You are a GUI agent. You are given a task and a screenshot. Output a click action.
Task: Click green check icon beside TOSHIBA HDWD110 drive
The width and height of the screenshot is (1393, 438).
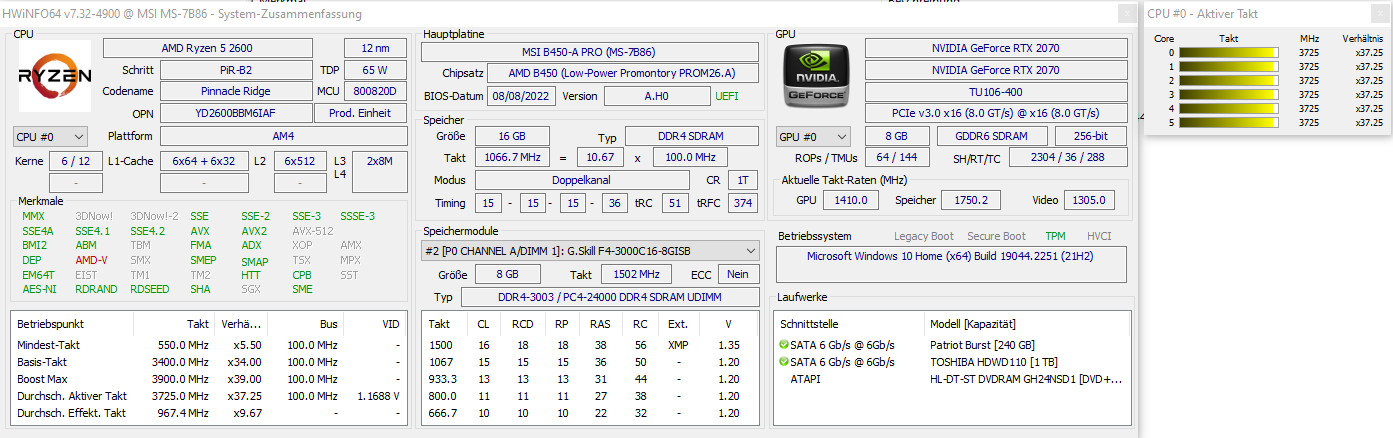click(784, 362)
